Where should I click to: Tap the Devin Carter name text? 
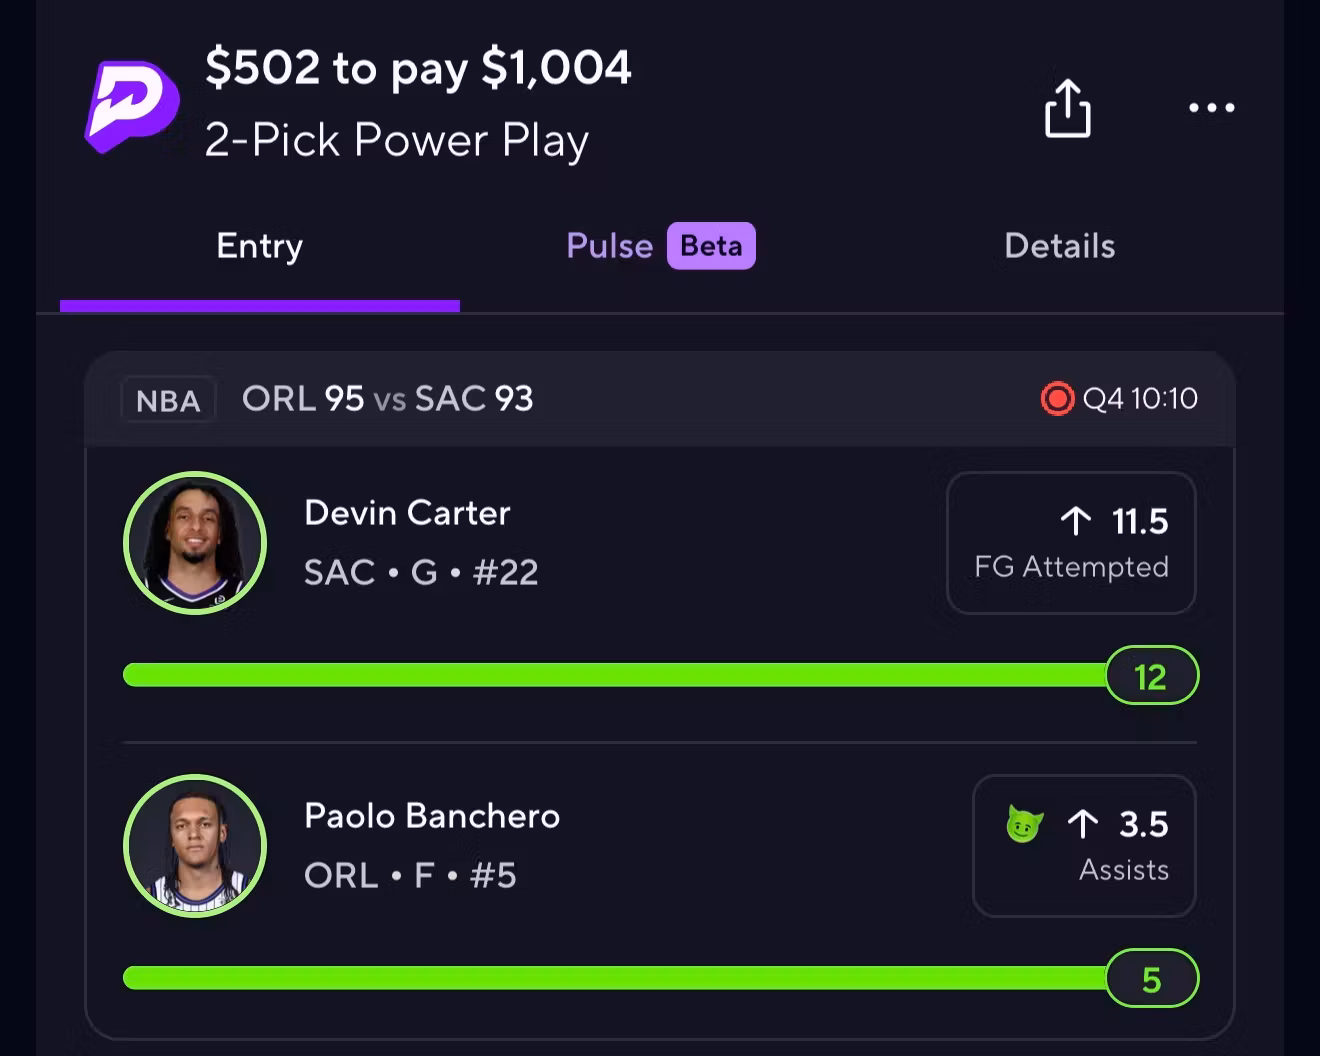407,513
